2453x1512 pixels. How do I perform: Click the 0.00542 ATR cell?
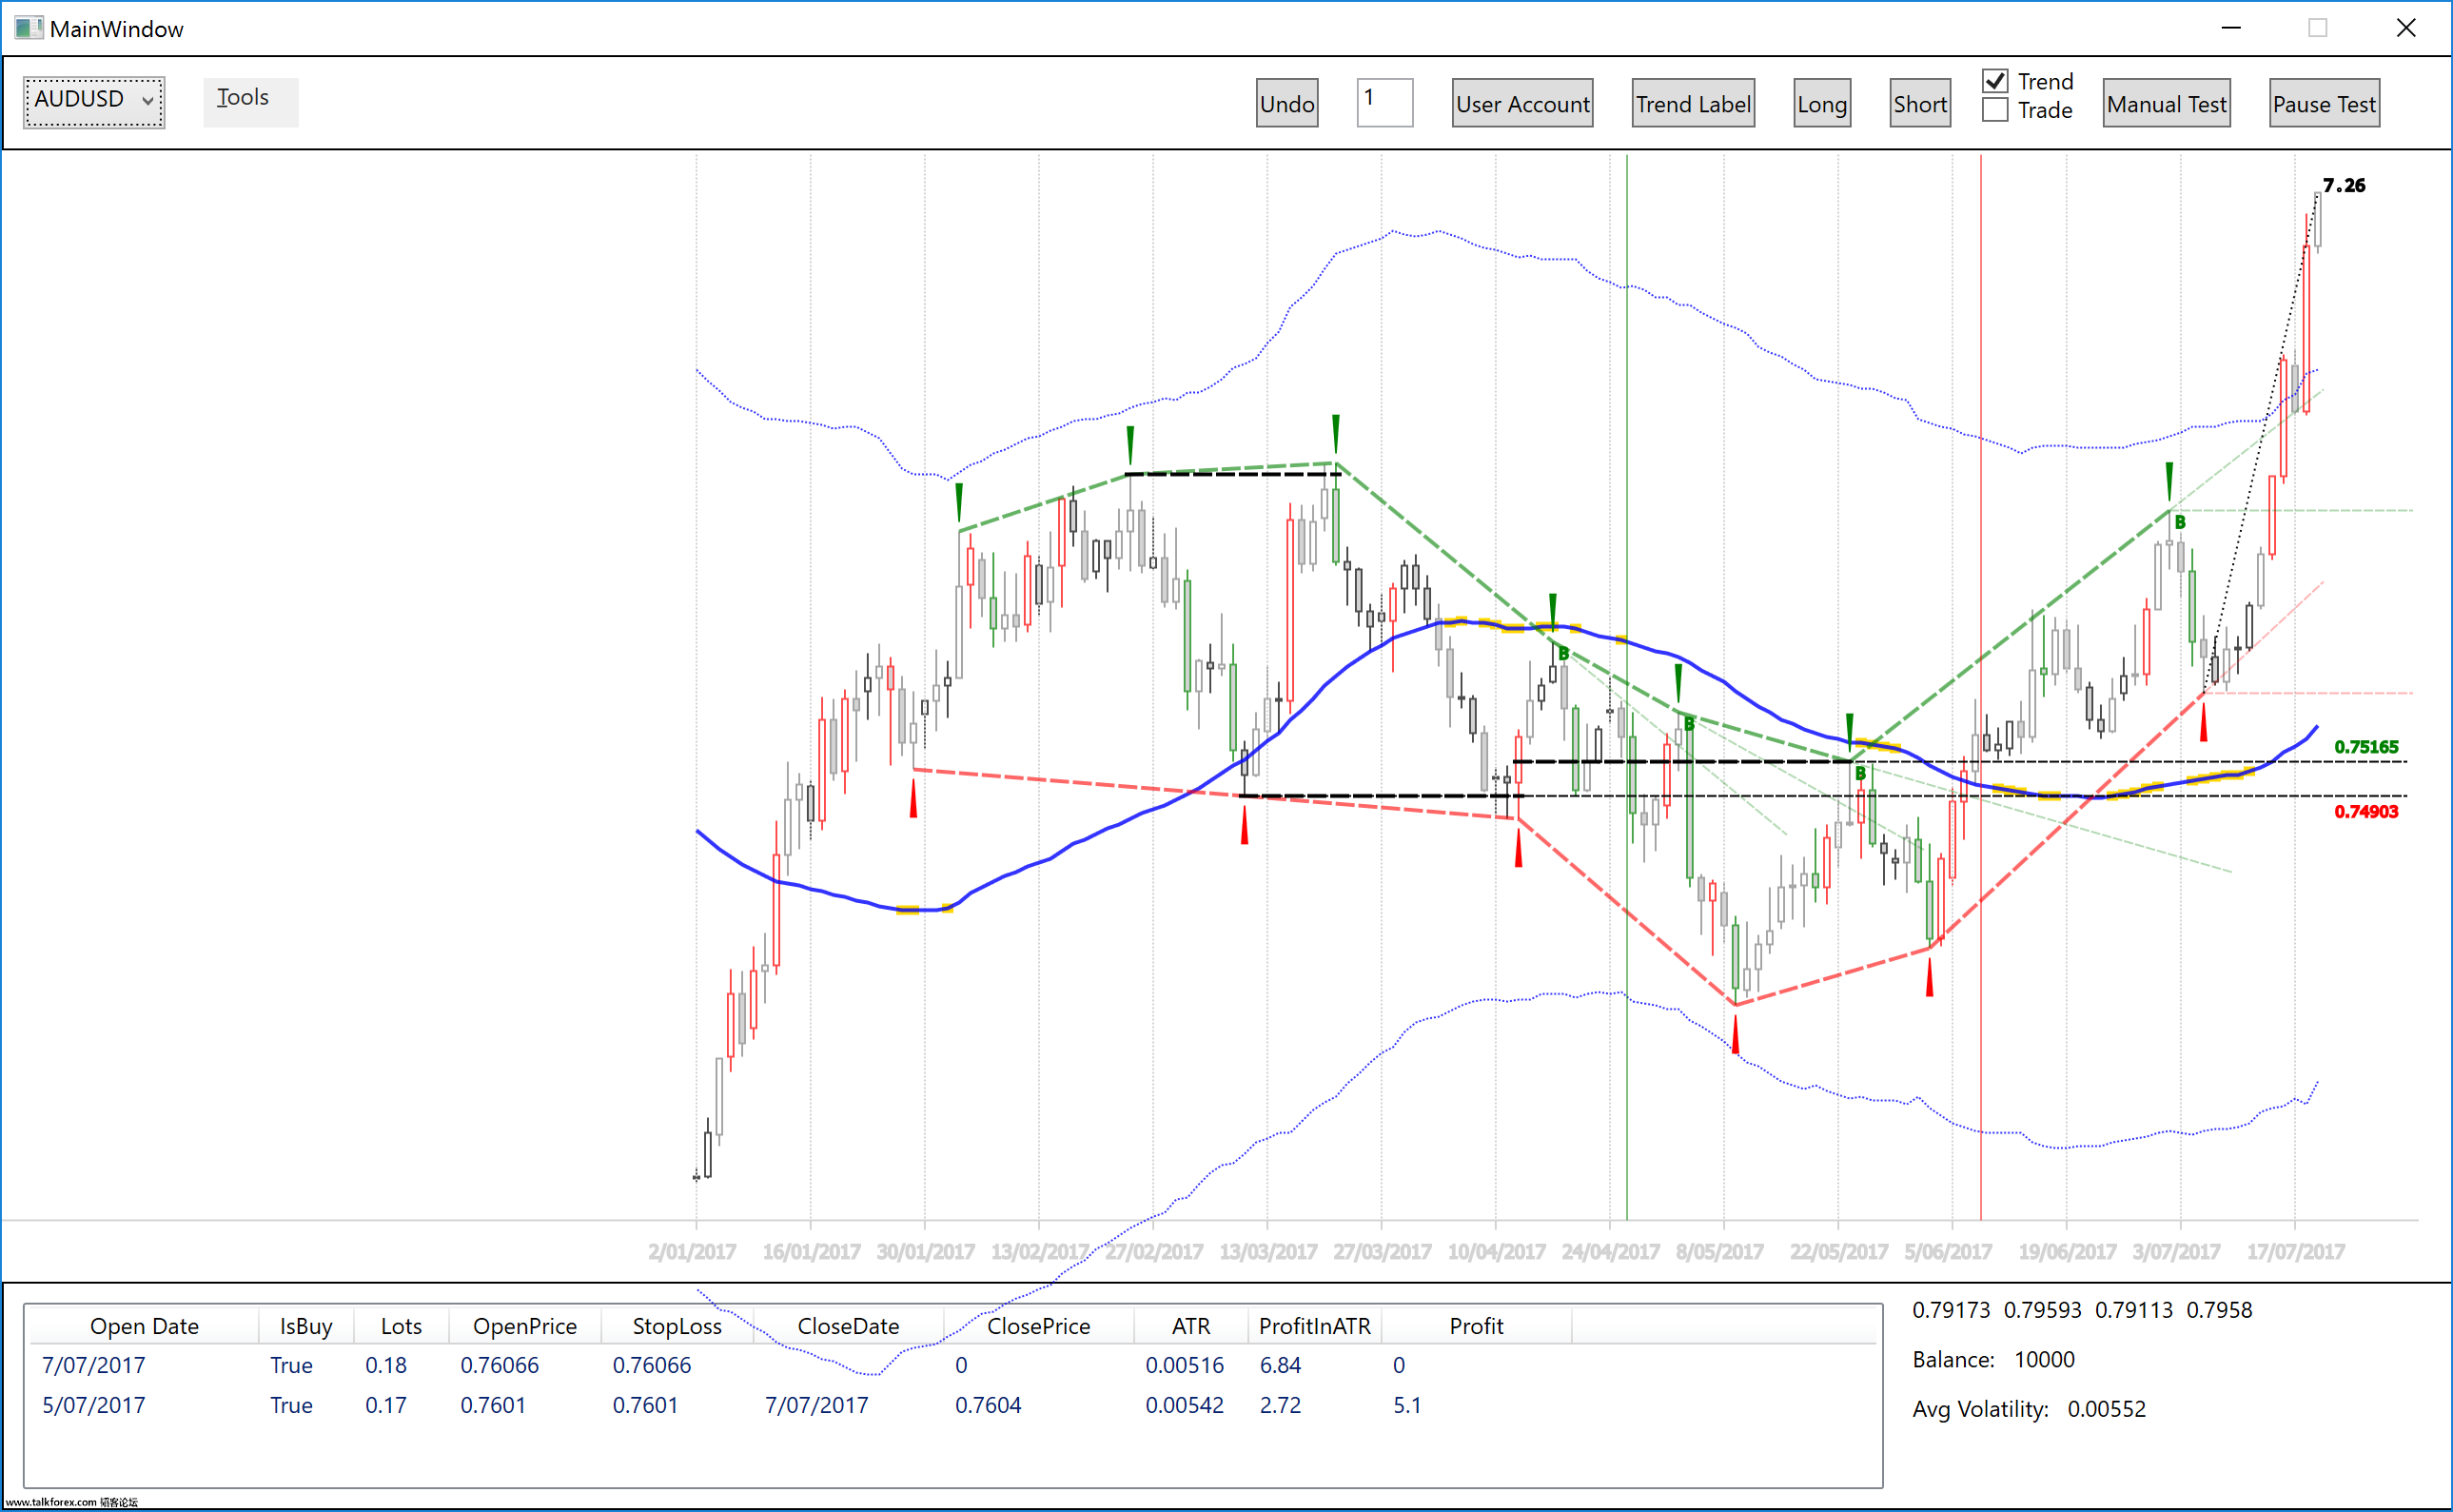pos(1184,1405)
